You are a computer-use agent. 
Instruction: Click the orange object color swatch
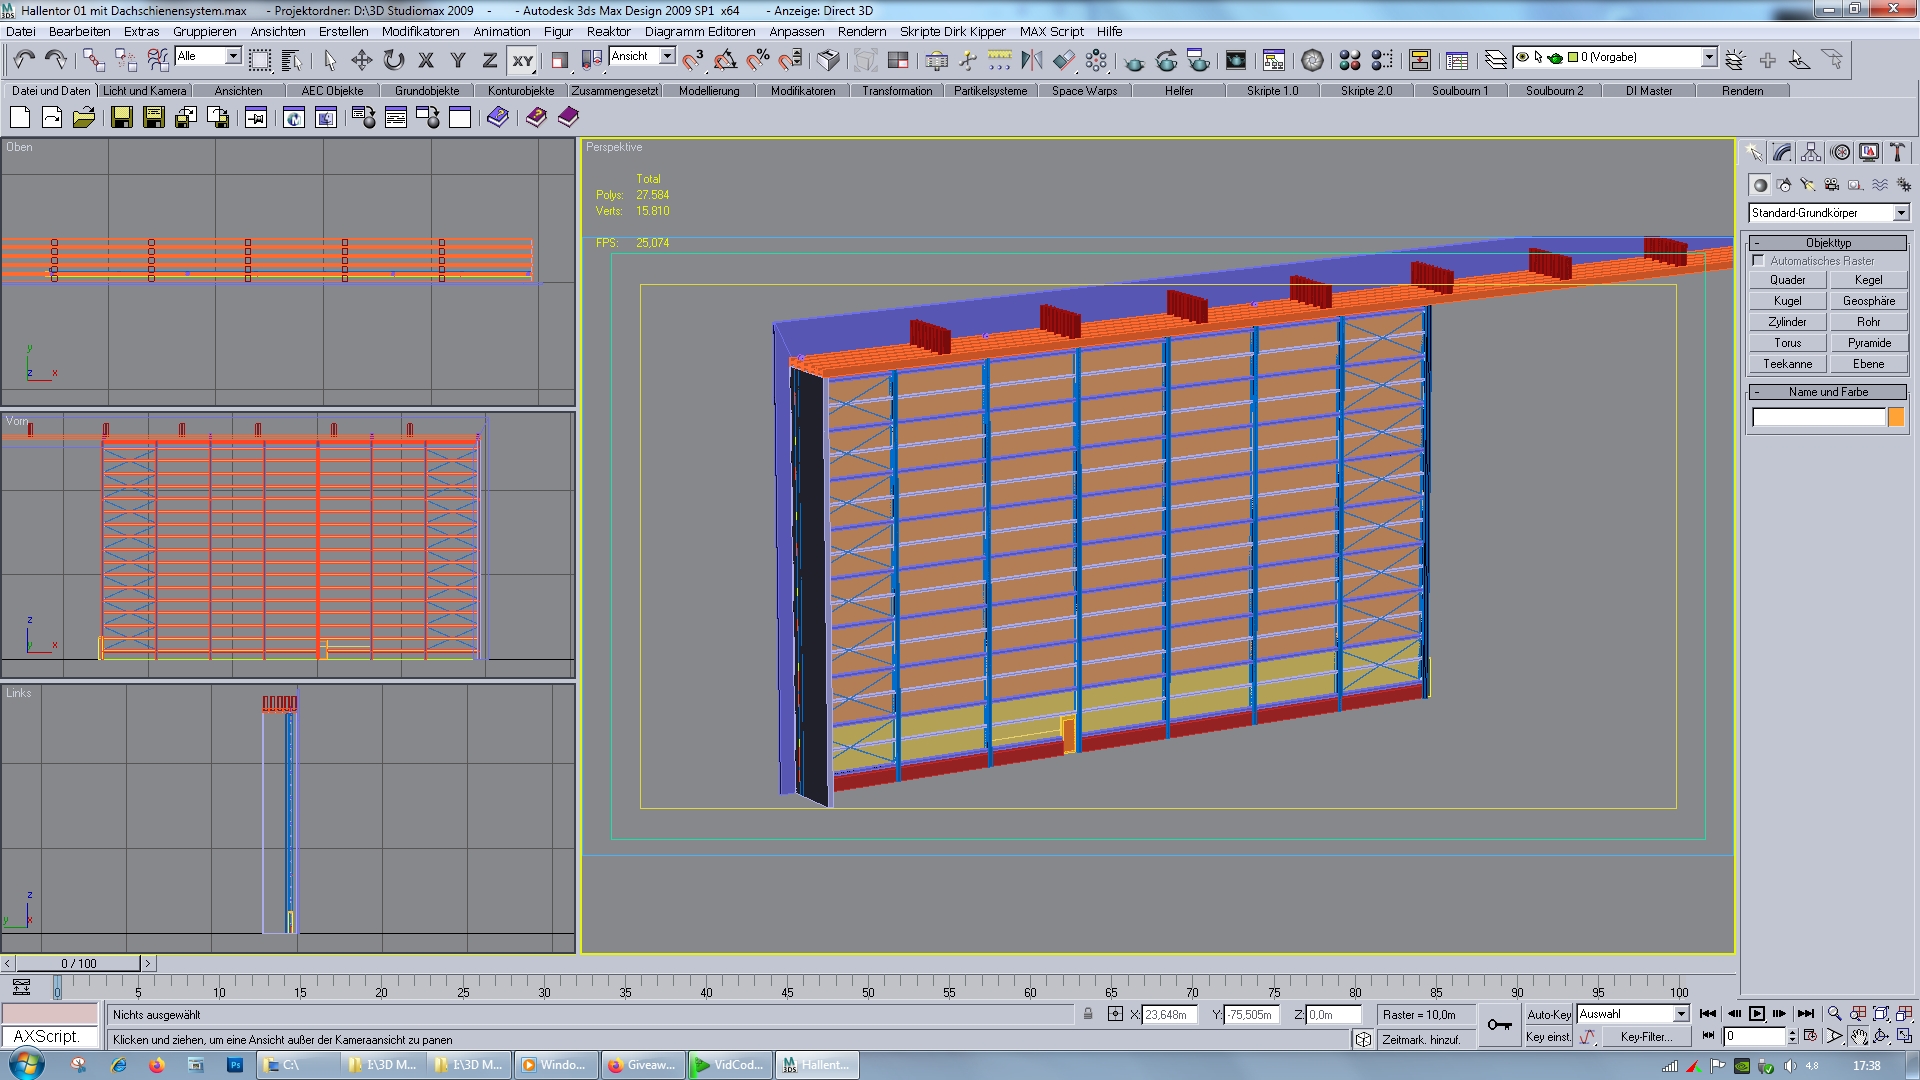click(x=1895, y=418)
